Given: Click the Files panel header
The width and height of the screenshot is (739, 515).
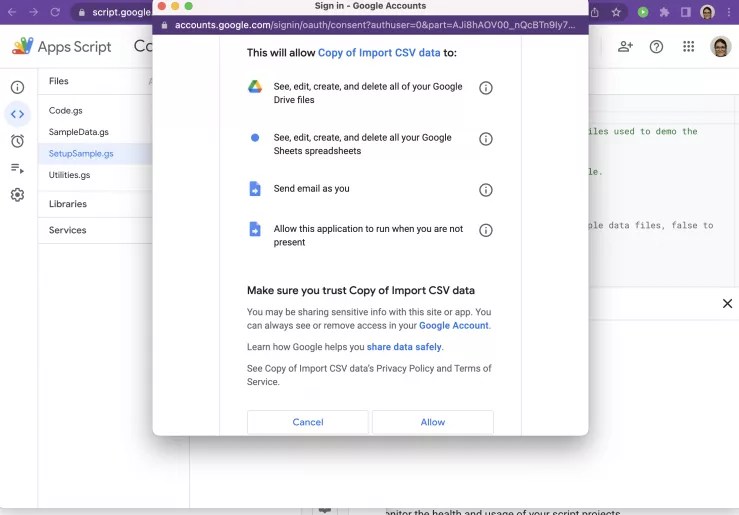Looking at the screenshot, I should (x=58, y=81).
